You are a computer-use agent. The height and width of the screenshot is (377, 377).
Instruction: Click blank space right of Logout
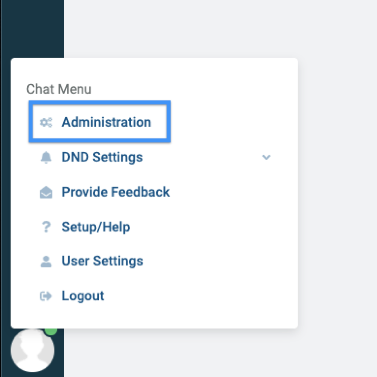[x=200, y=296]
